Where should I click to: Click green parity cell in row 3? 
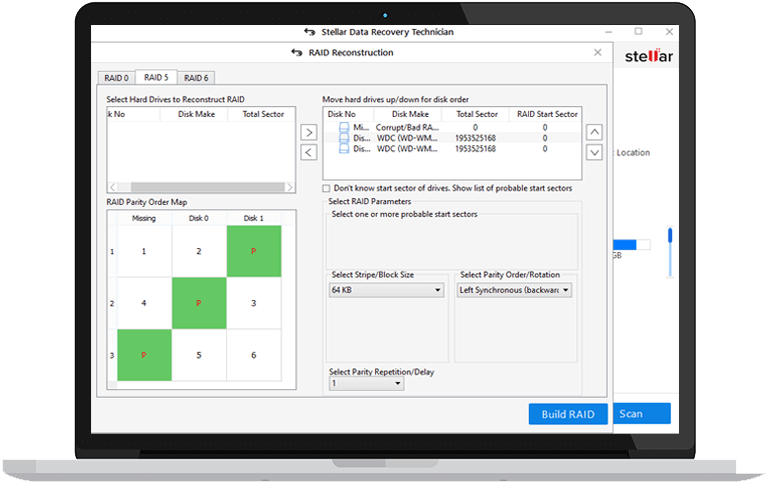144,355
